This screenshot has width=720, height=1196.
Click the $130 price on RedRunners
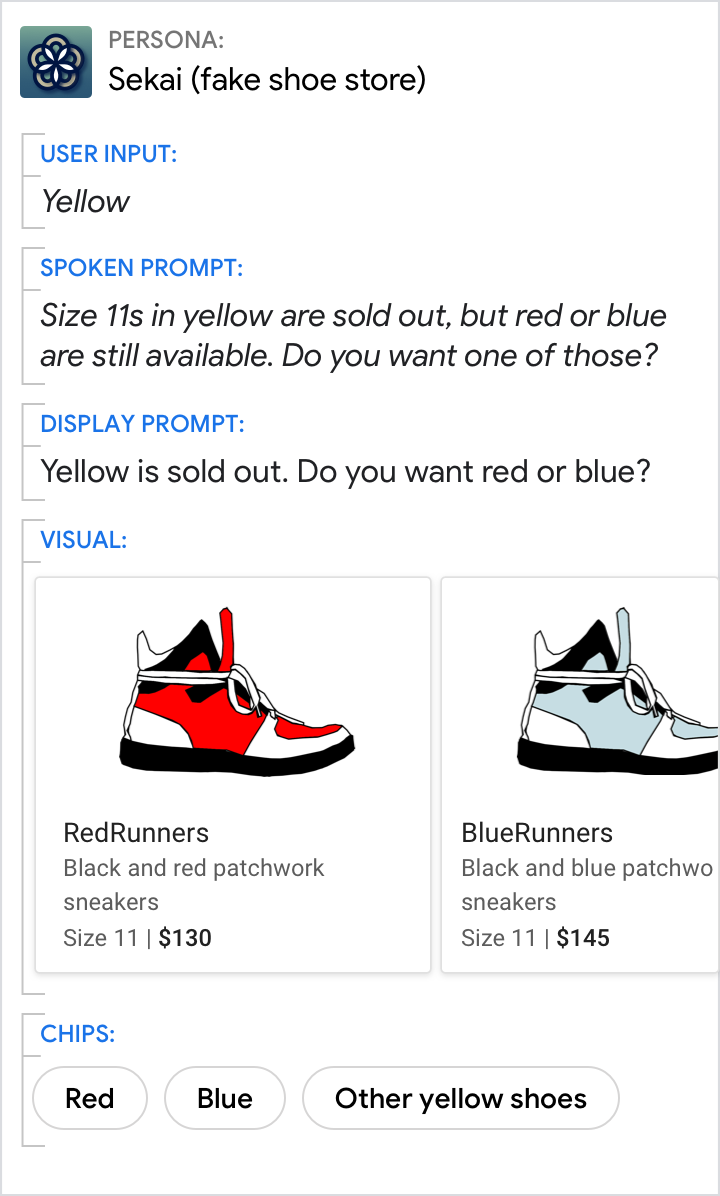click(x=185, y=938)
